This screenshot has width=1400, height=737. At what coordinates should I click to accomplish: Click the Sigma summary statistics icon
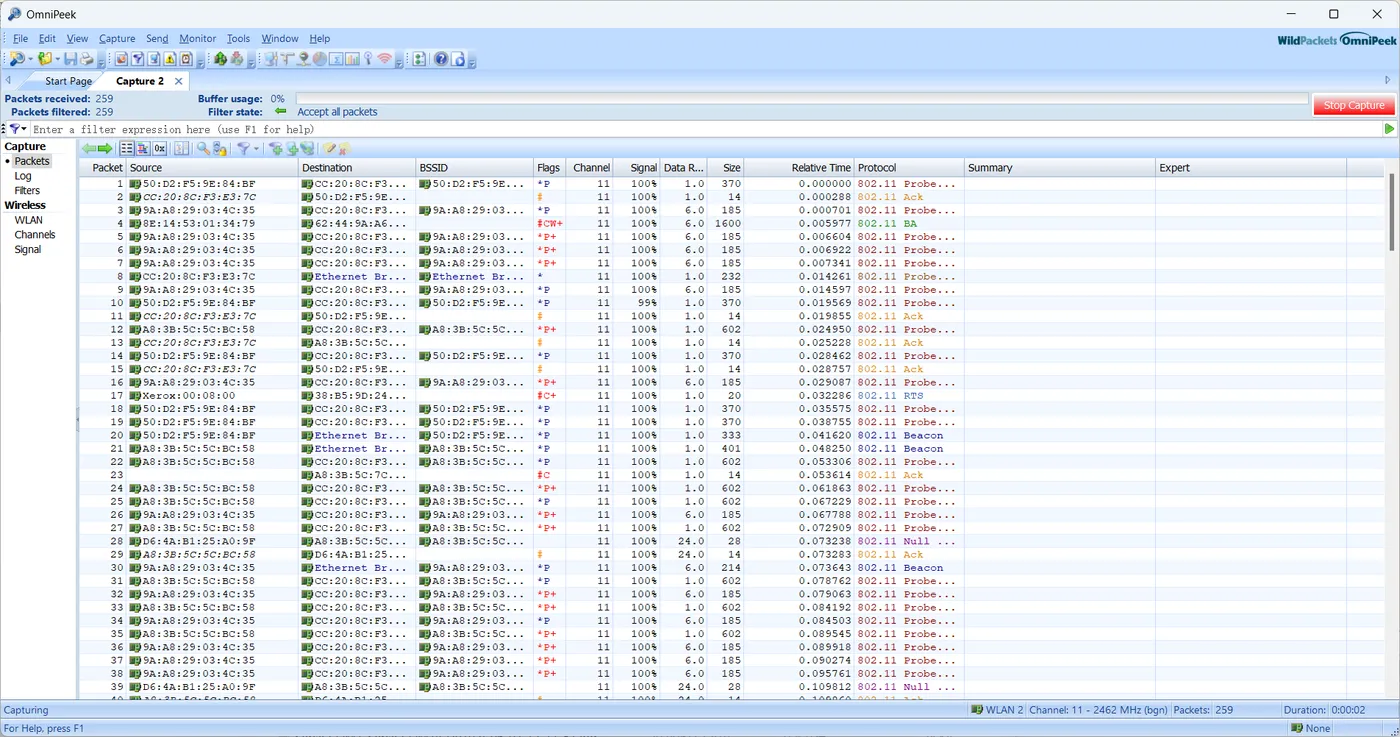336,59
